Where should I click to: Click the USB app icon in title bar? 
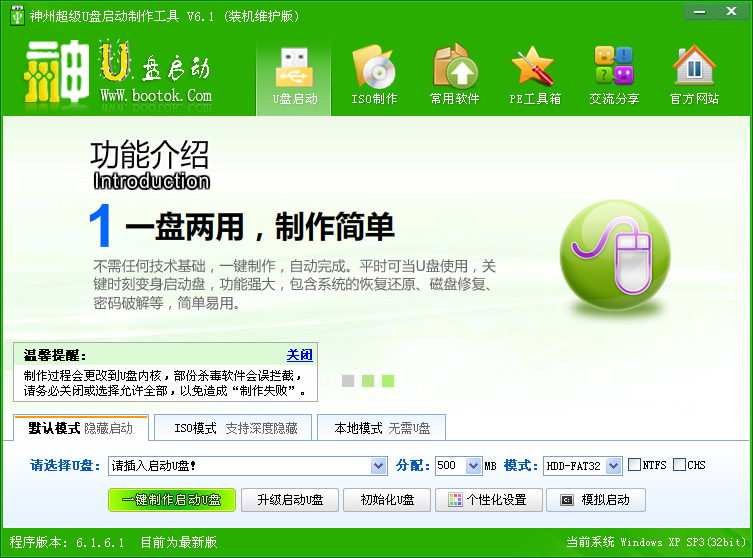pos(17,16)
